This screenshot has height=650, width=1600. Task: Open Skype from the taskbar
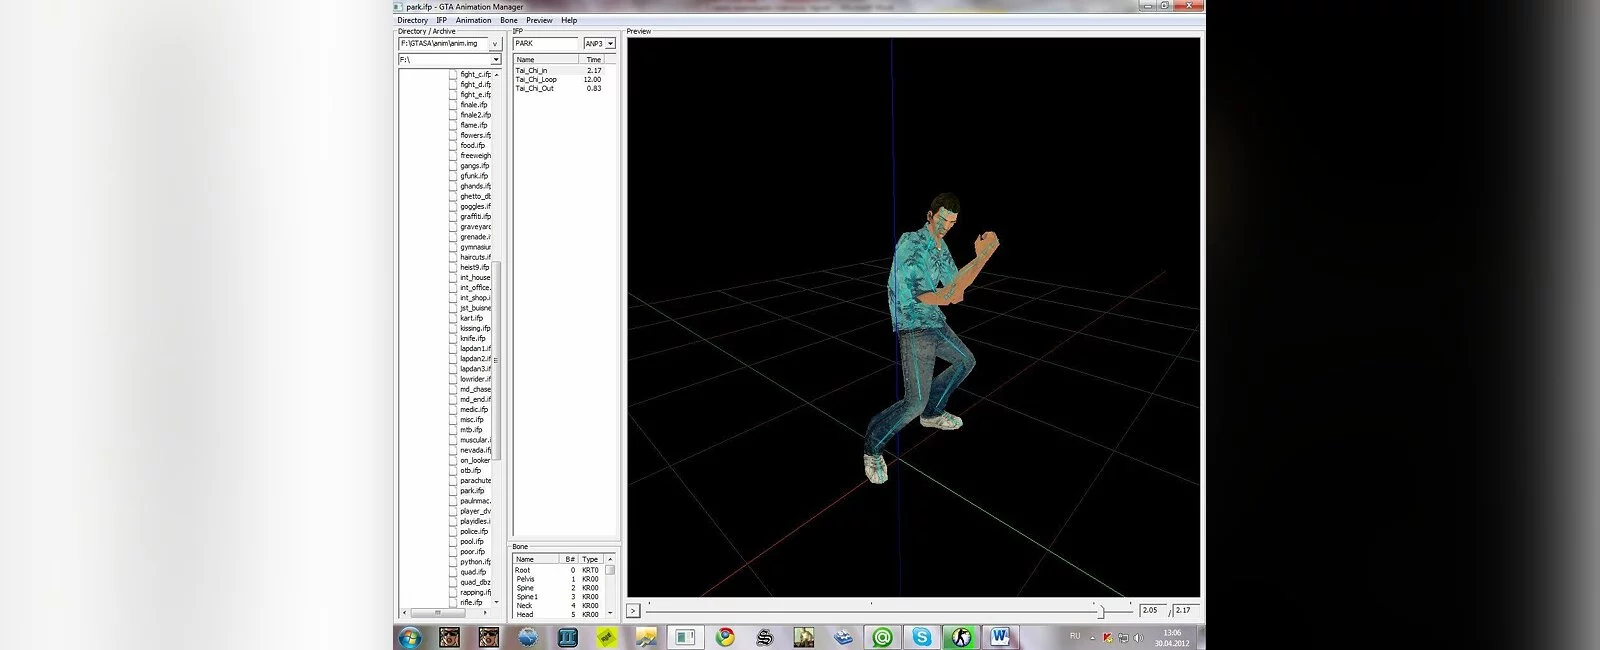pyautogui.click(x=921, y=637)
